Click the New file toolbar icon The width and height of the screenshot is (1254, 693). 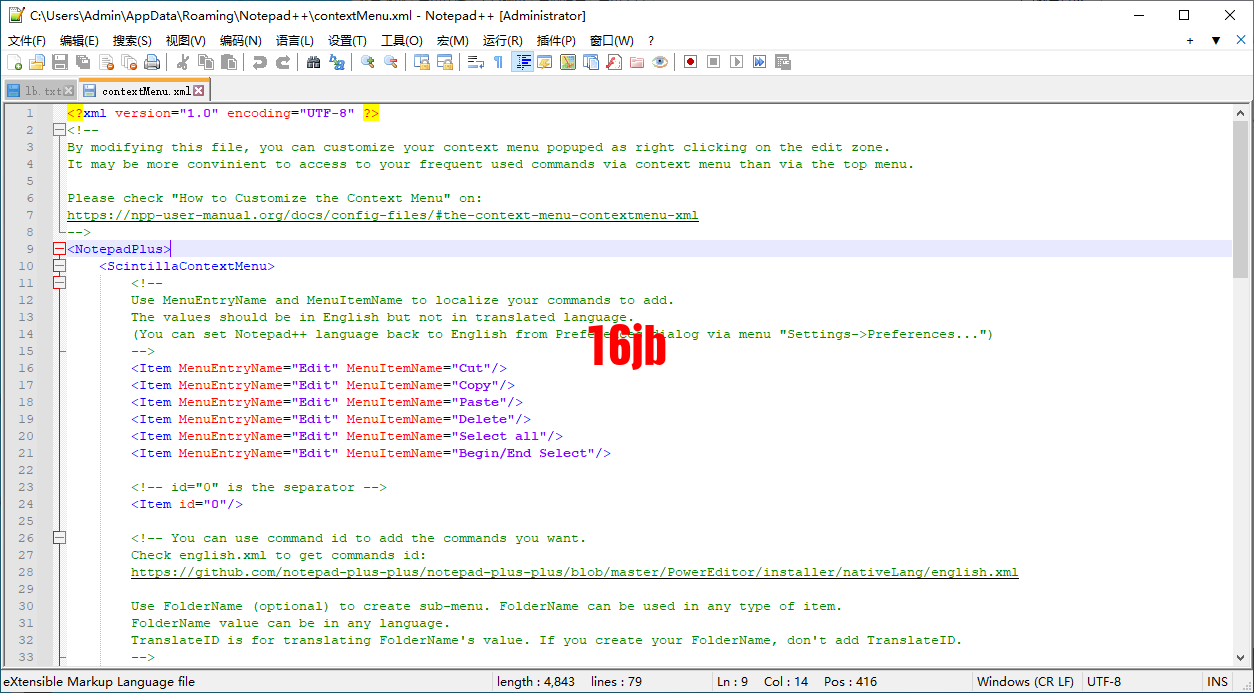tap(14, 62)
